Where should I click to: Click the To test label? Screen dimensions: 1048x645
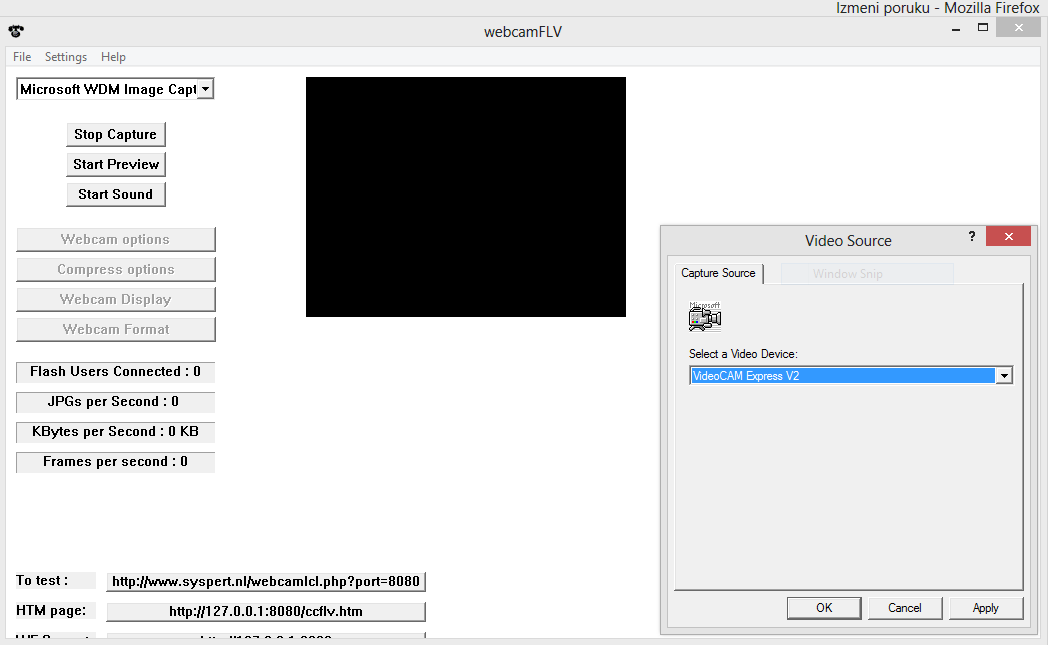pyautogui.click(x=42, y=581)
